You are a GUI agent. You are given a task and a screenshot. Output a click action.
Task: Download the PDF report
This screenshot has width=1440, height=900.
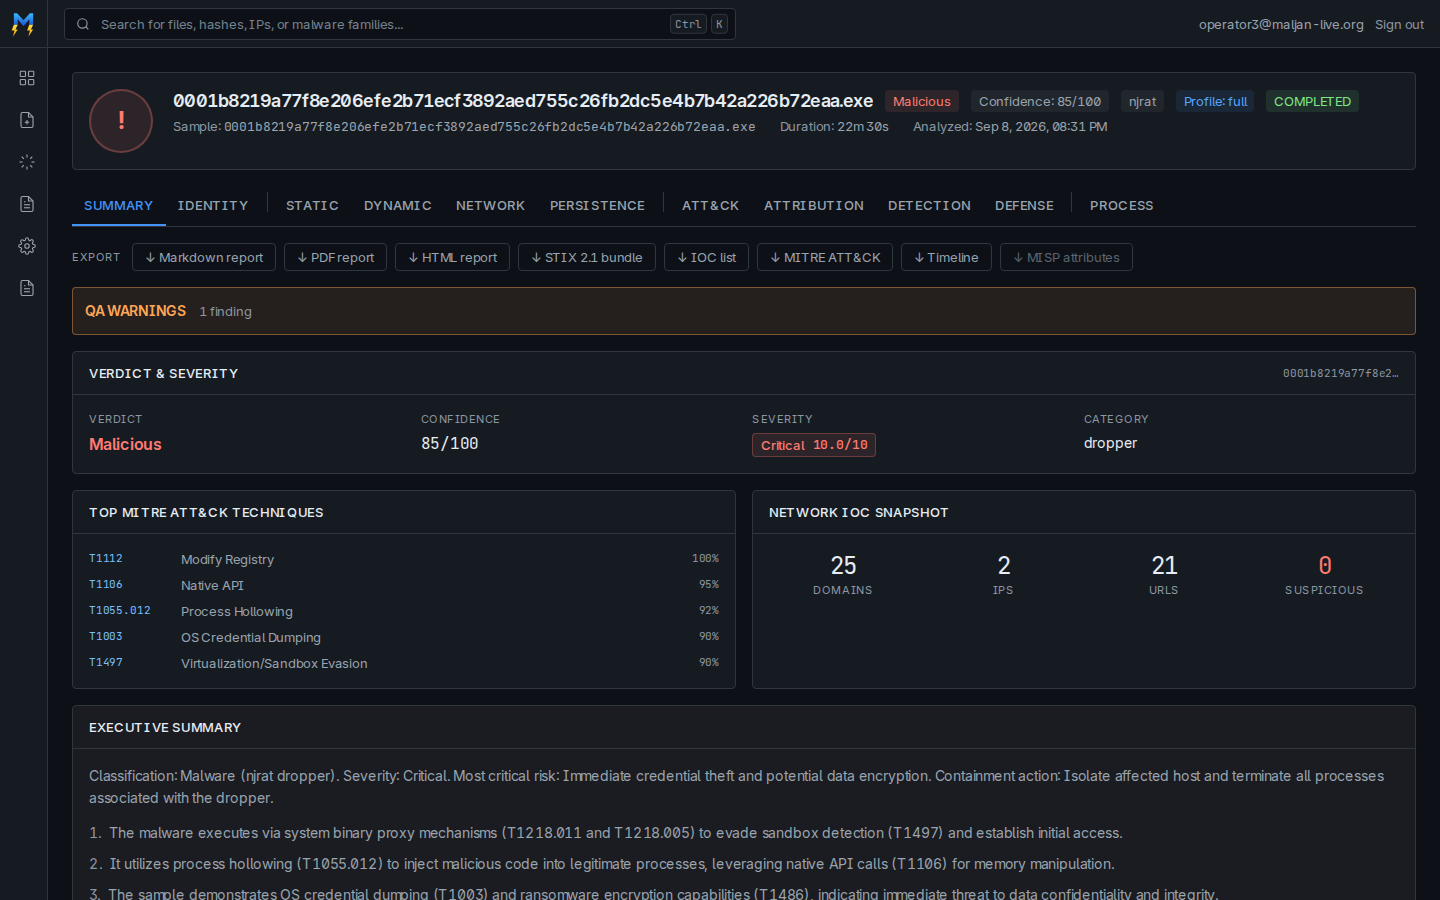pos(335,257)
